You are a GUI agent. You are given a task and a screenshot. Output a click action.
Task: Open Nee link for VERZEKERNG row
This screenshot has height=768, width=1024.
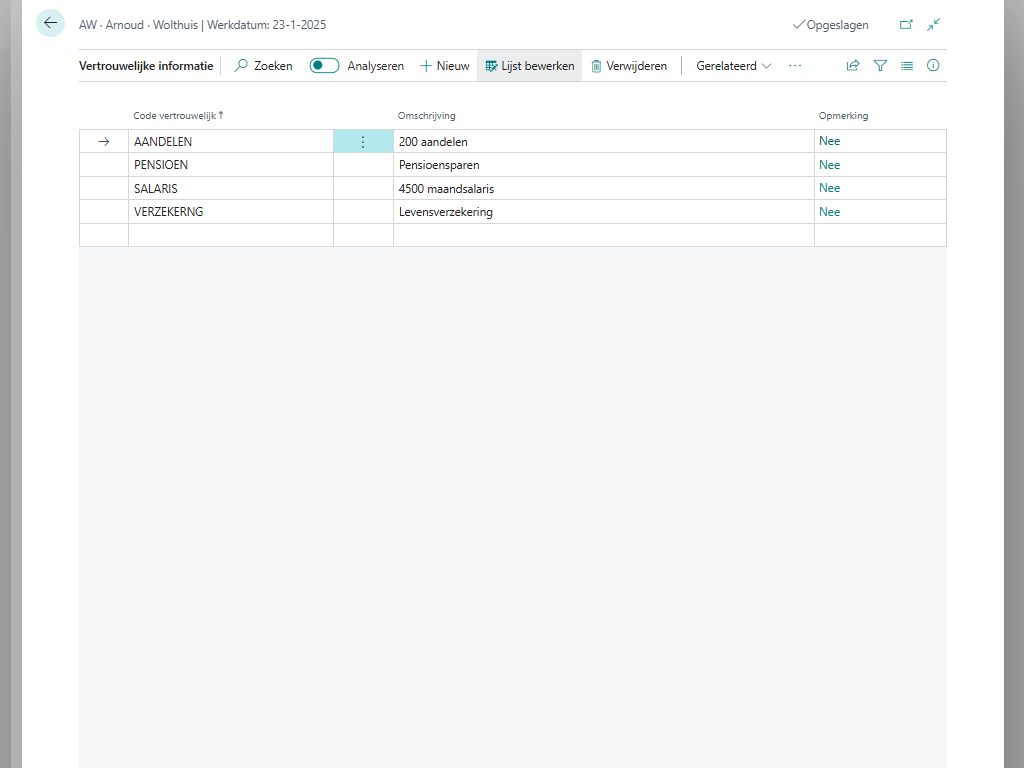point(829,212)
